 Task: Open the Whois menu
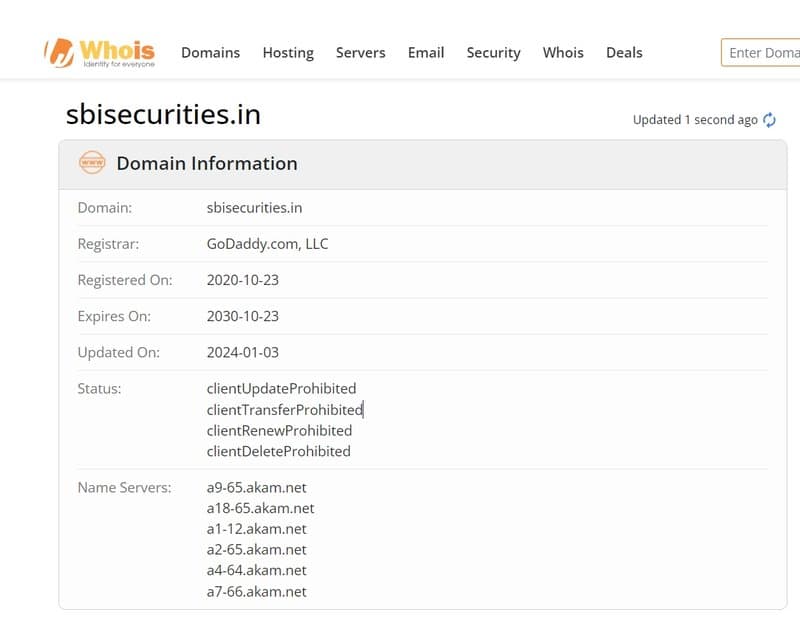[563, 53]
